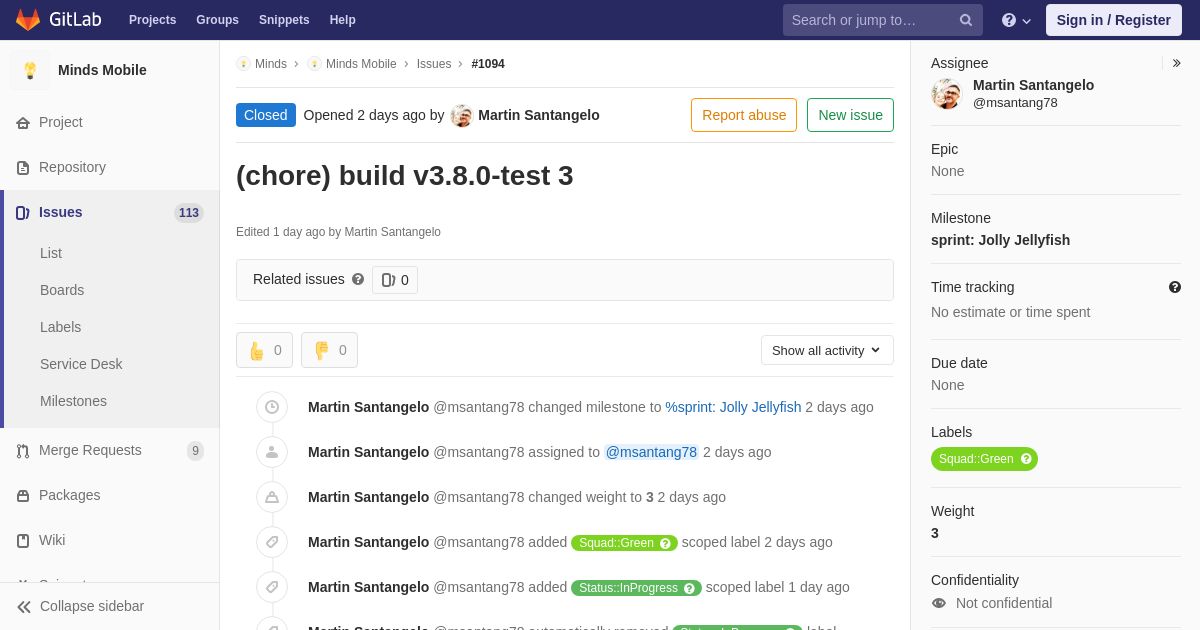Click the New issue button
Screen dimensions: 1200x630
pos(850,115)
